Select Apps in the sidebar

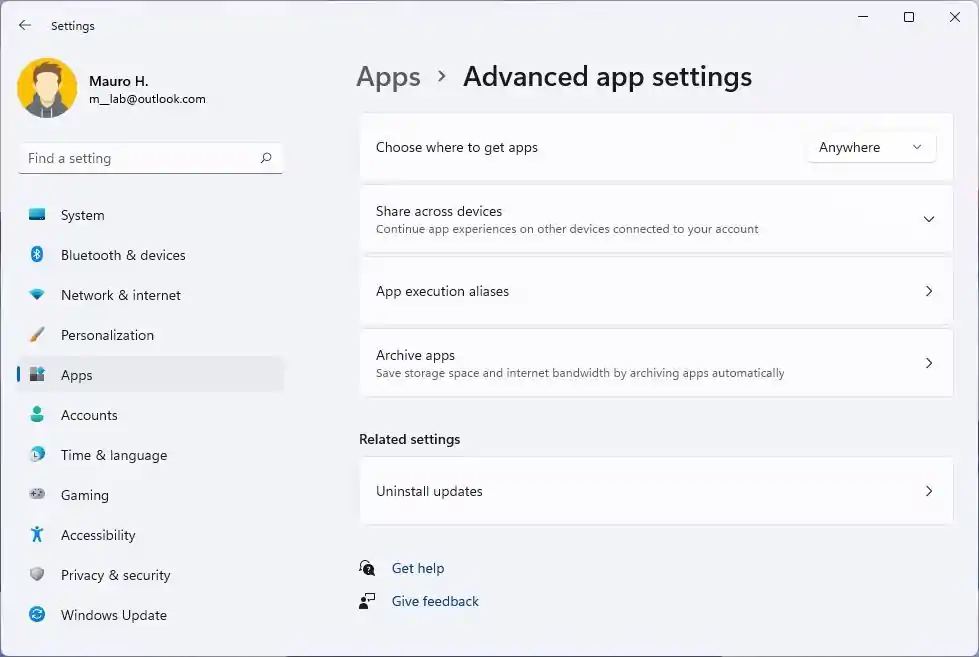coord(77,375)
